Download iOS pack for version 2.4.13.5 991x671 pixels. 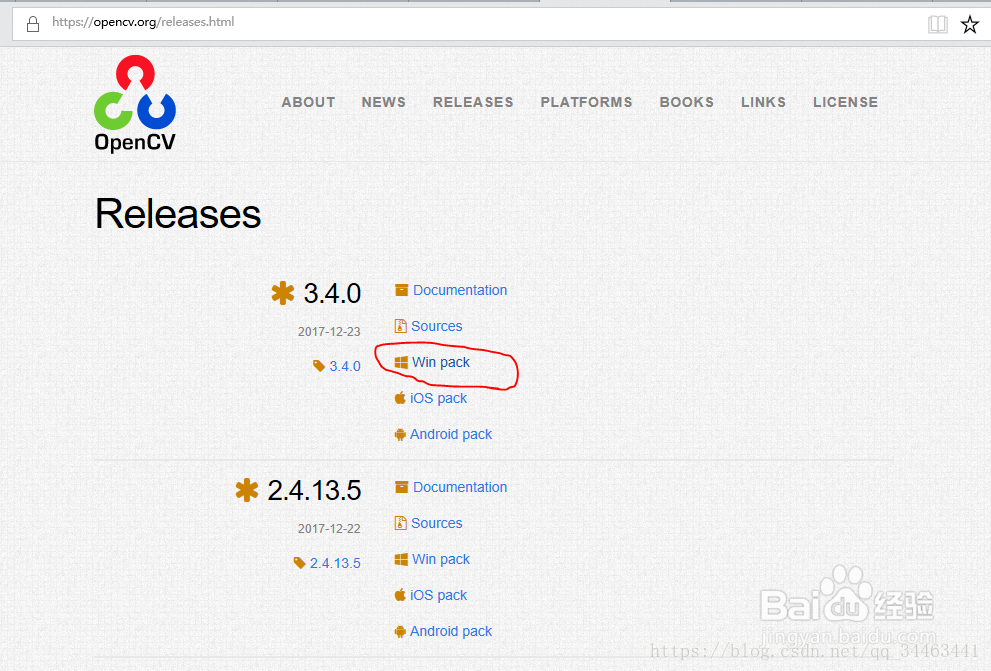[439, 595]
